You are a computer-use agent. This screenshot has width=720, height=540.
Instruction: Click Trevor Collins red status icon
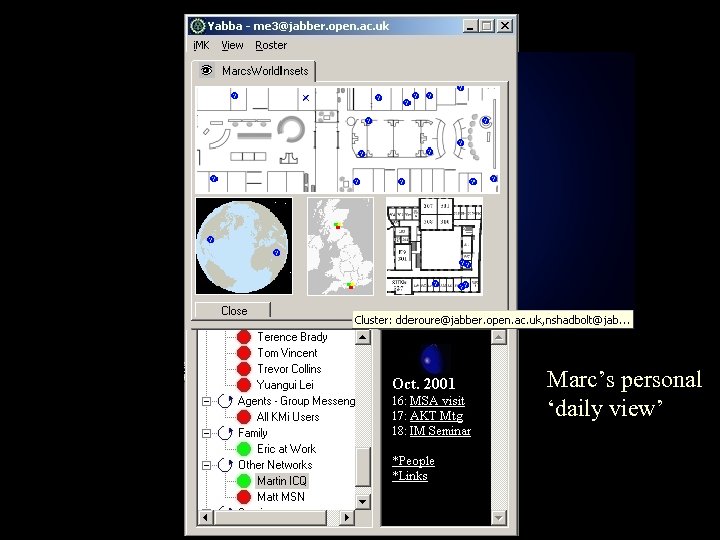[x=244, y=369]
